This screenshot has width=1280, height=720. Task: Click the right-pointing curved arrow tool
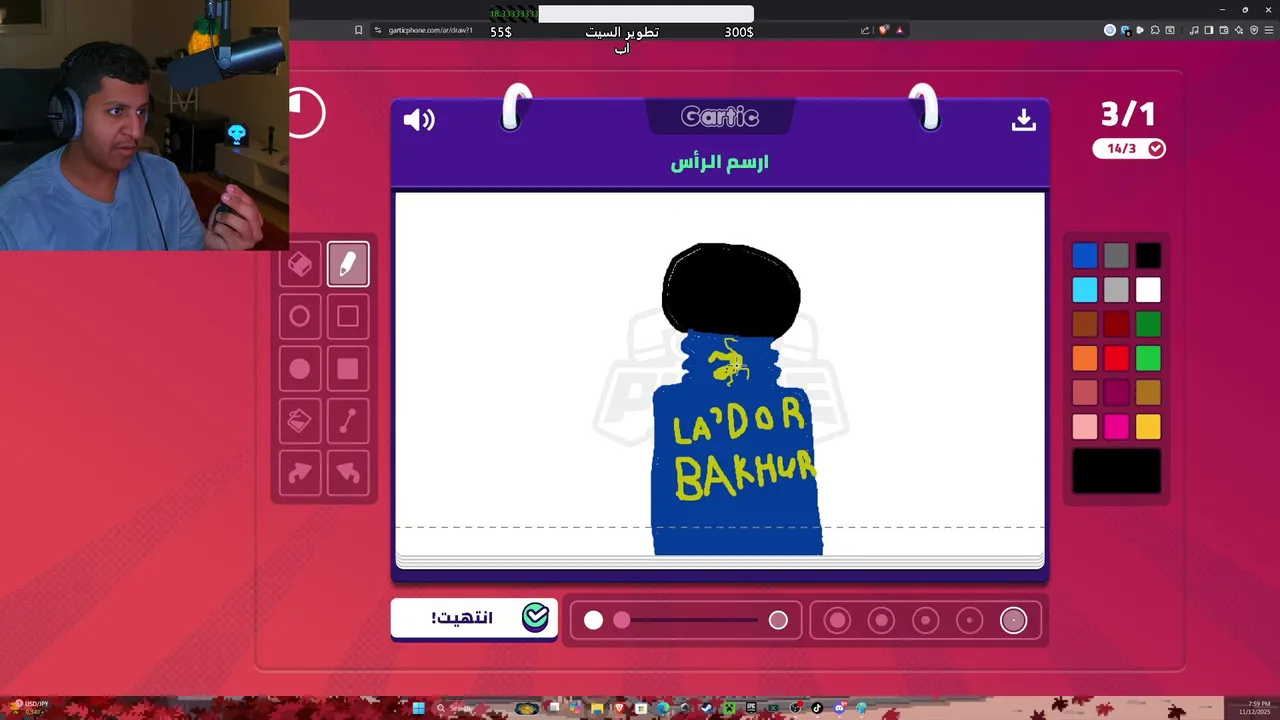(300, 473)
